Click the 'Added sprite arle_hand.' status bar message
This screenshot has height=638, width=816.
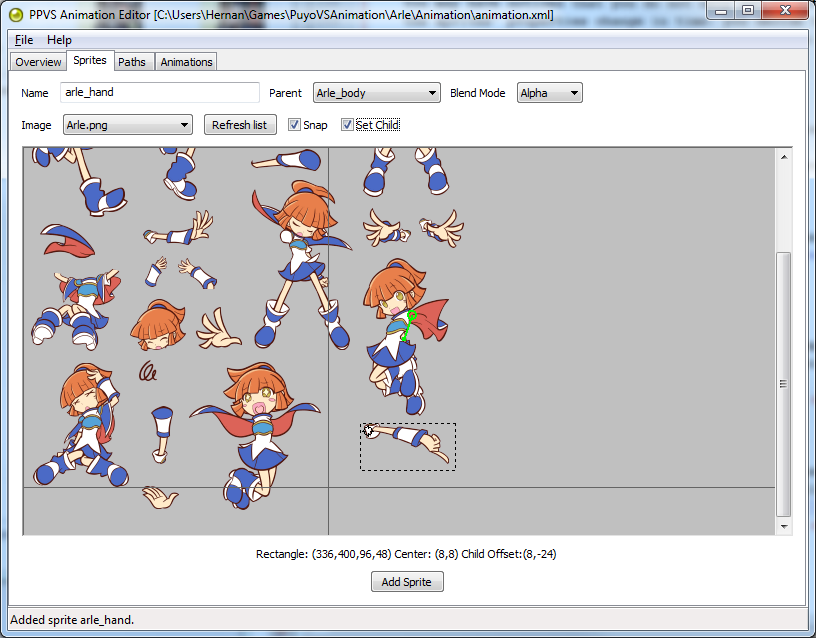click(x=72, y=620)
